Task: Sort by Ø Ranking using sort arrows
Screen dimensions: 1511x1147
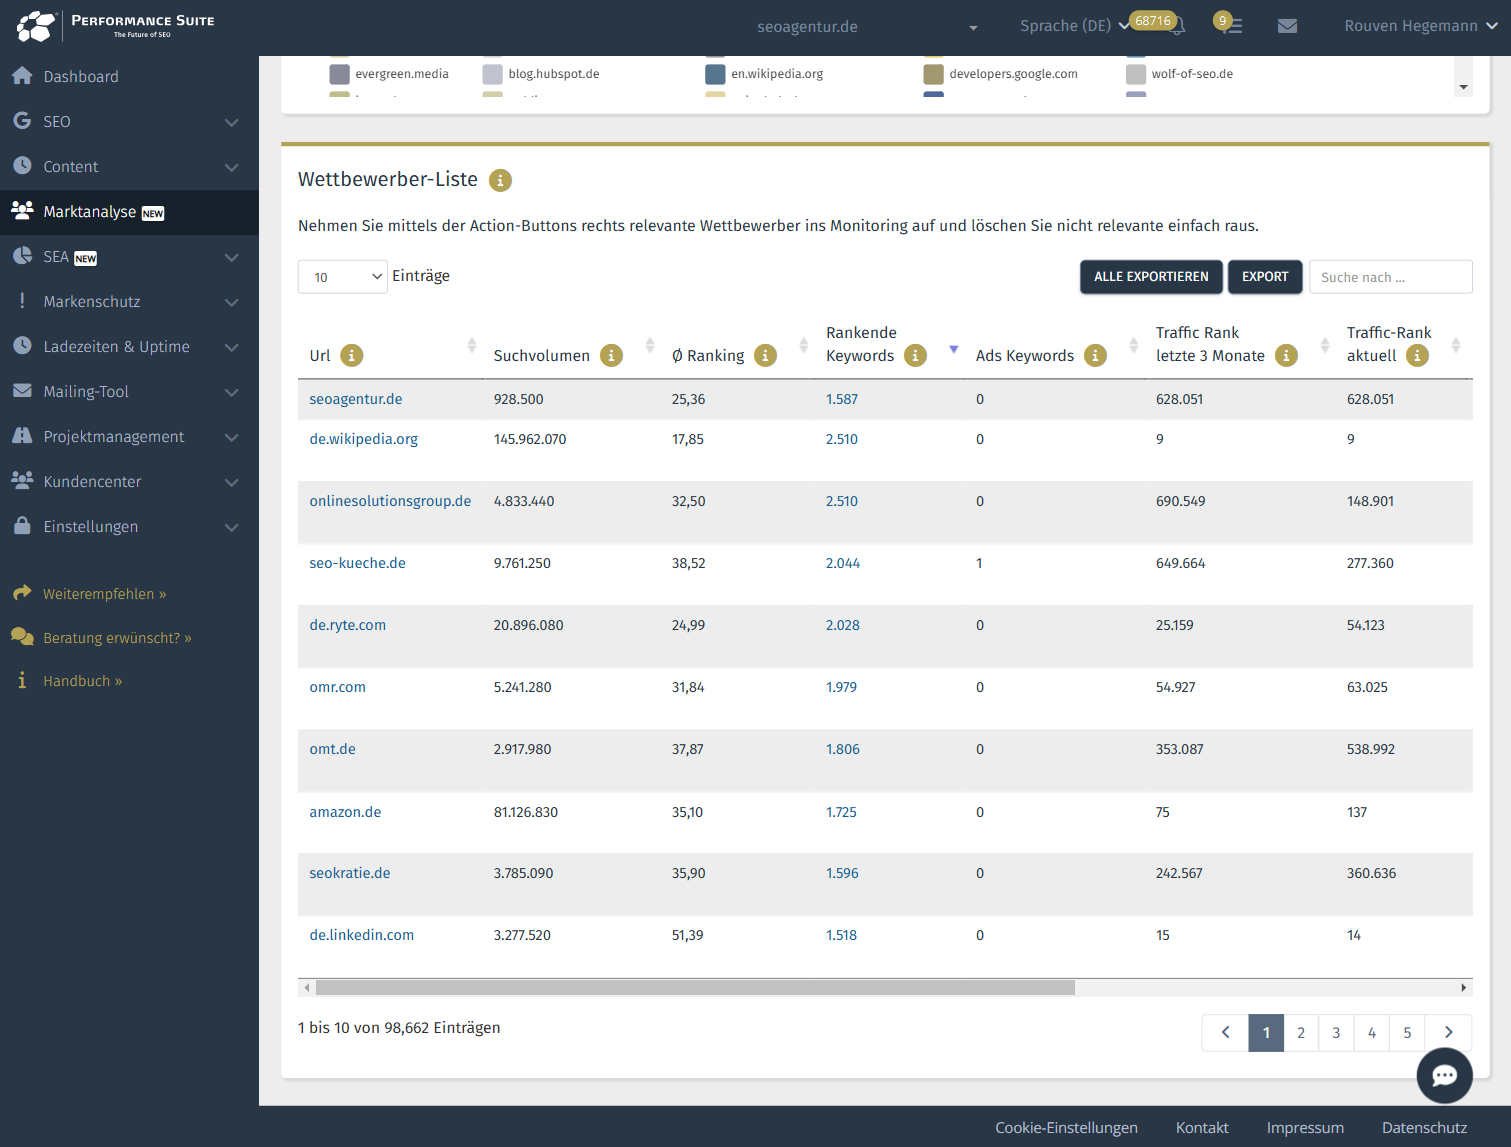Action: 804,345
